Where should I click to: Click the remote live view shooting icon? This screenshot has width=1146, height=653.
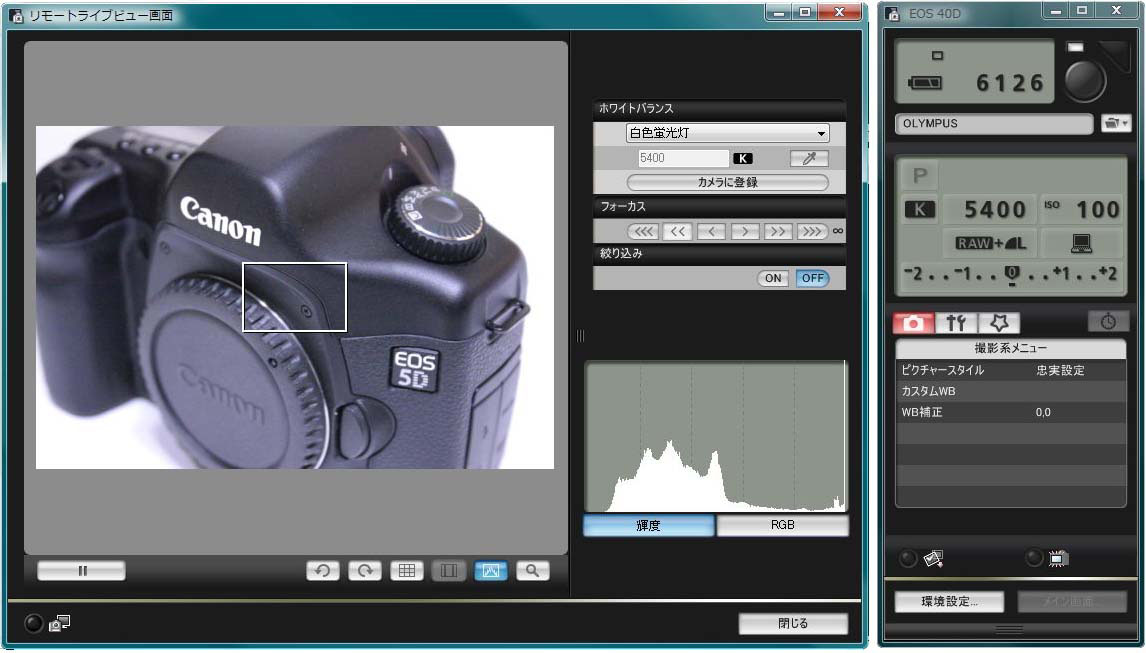tap(933, 559)
